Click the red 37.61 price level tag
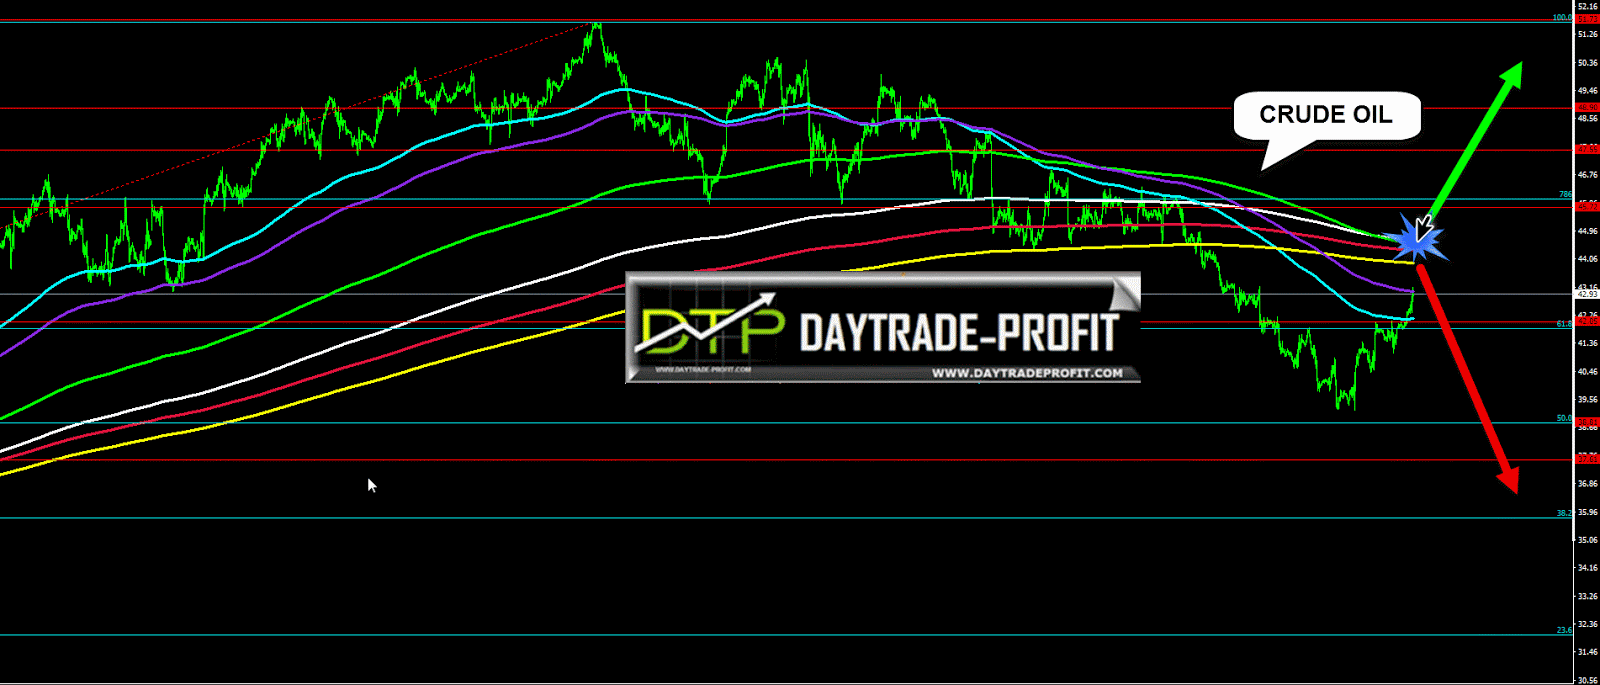1600x685 pixels. click(x=1587, y=459)
